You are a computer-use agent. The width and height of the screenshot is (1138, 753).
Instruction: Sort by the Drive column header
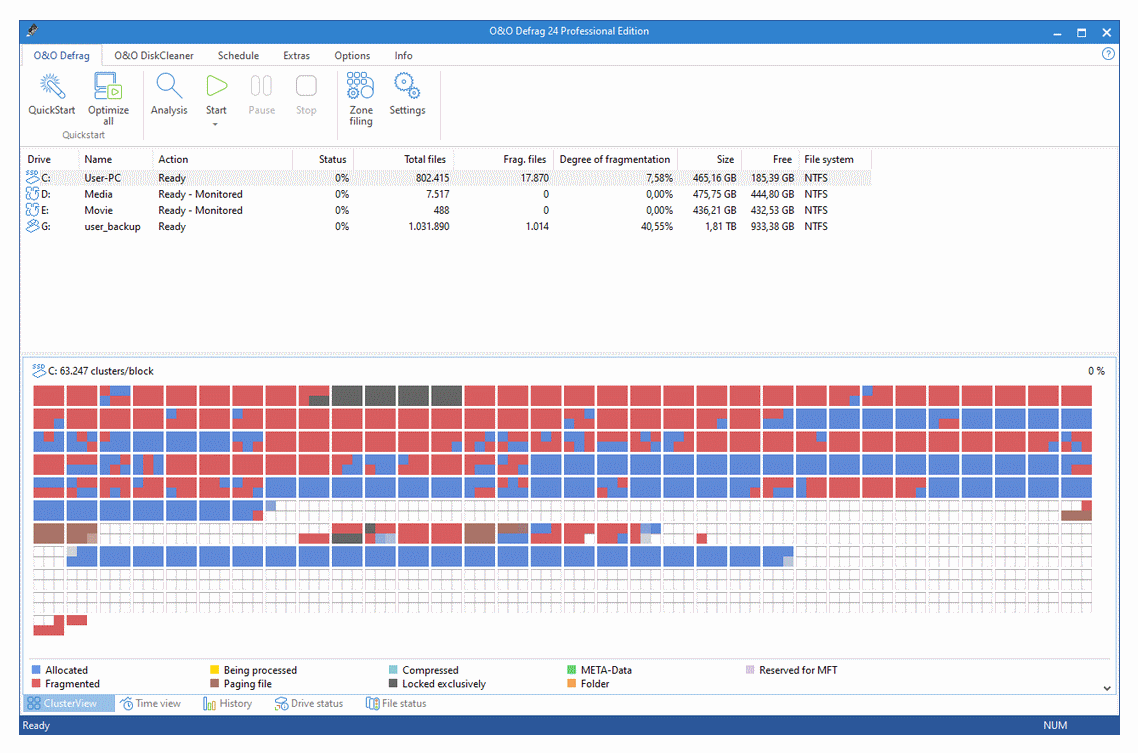50,159
